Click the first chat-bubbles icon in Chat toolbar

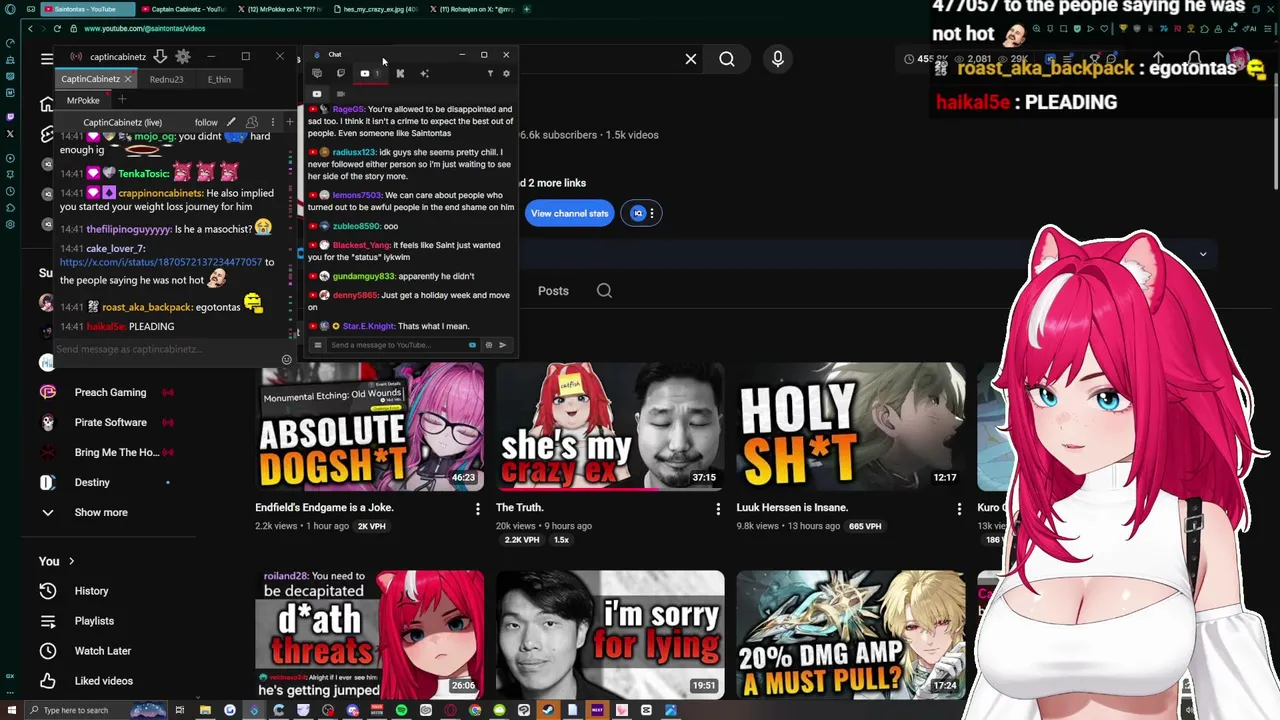tap(317, 73)
